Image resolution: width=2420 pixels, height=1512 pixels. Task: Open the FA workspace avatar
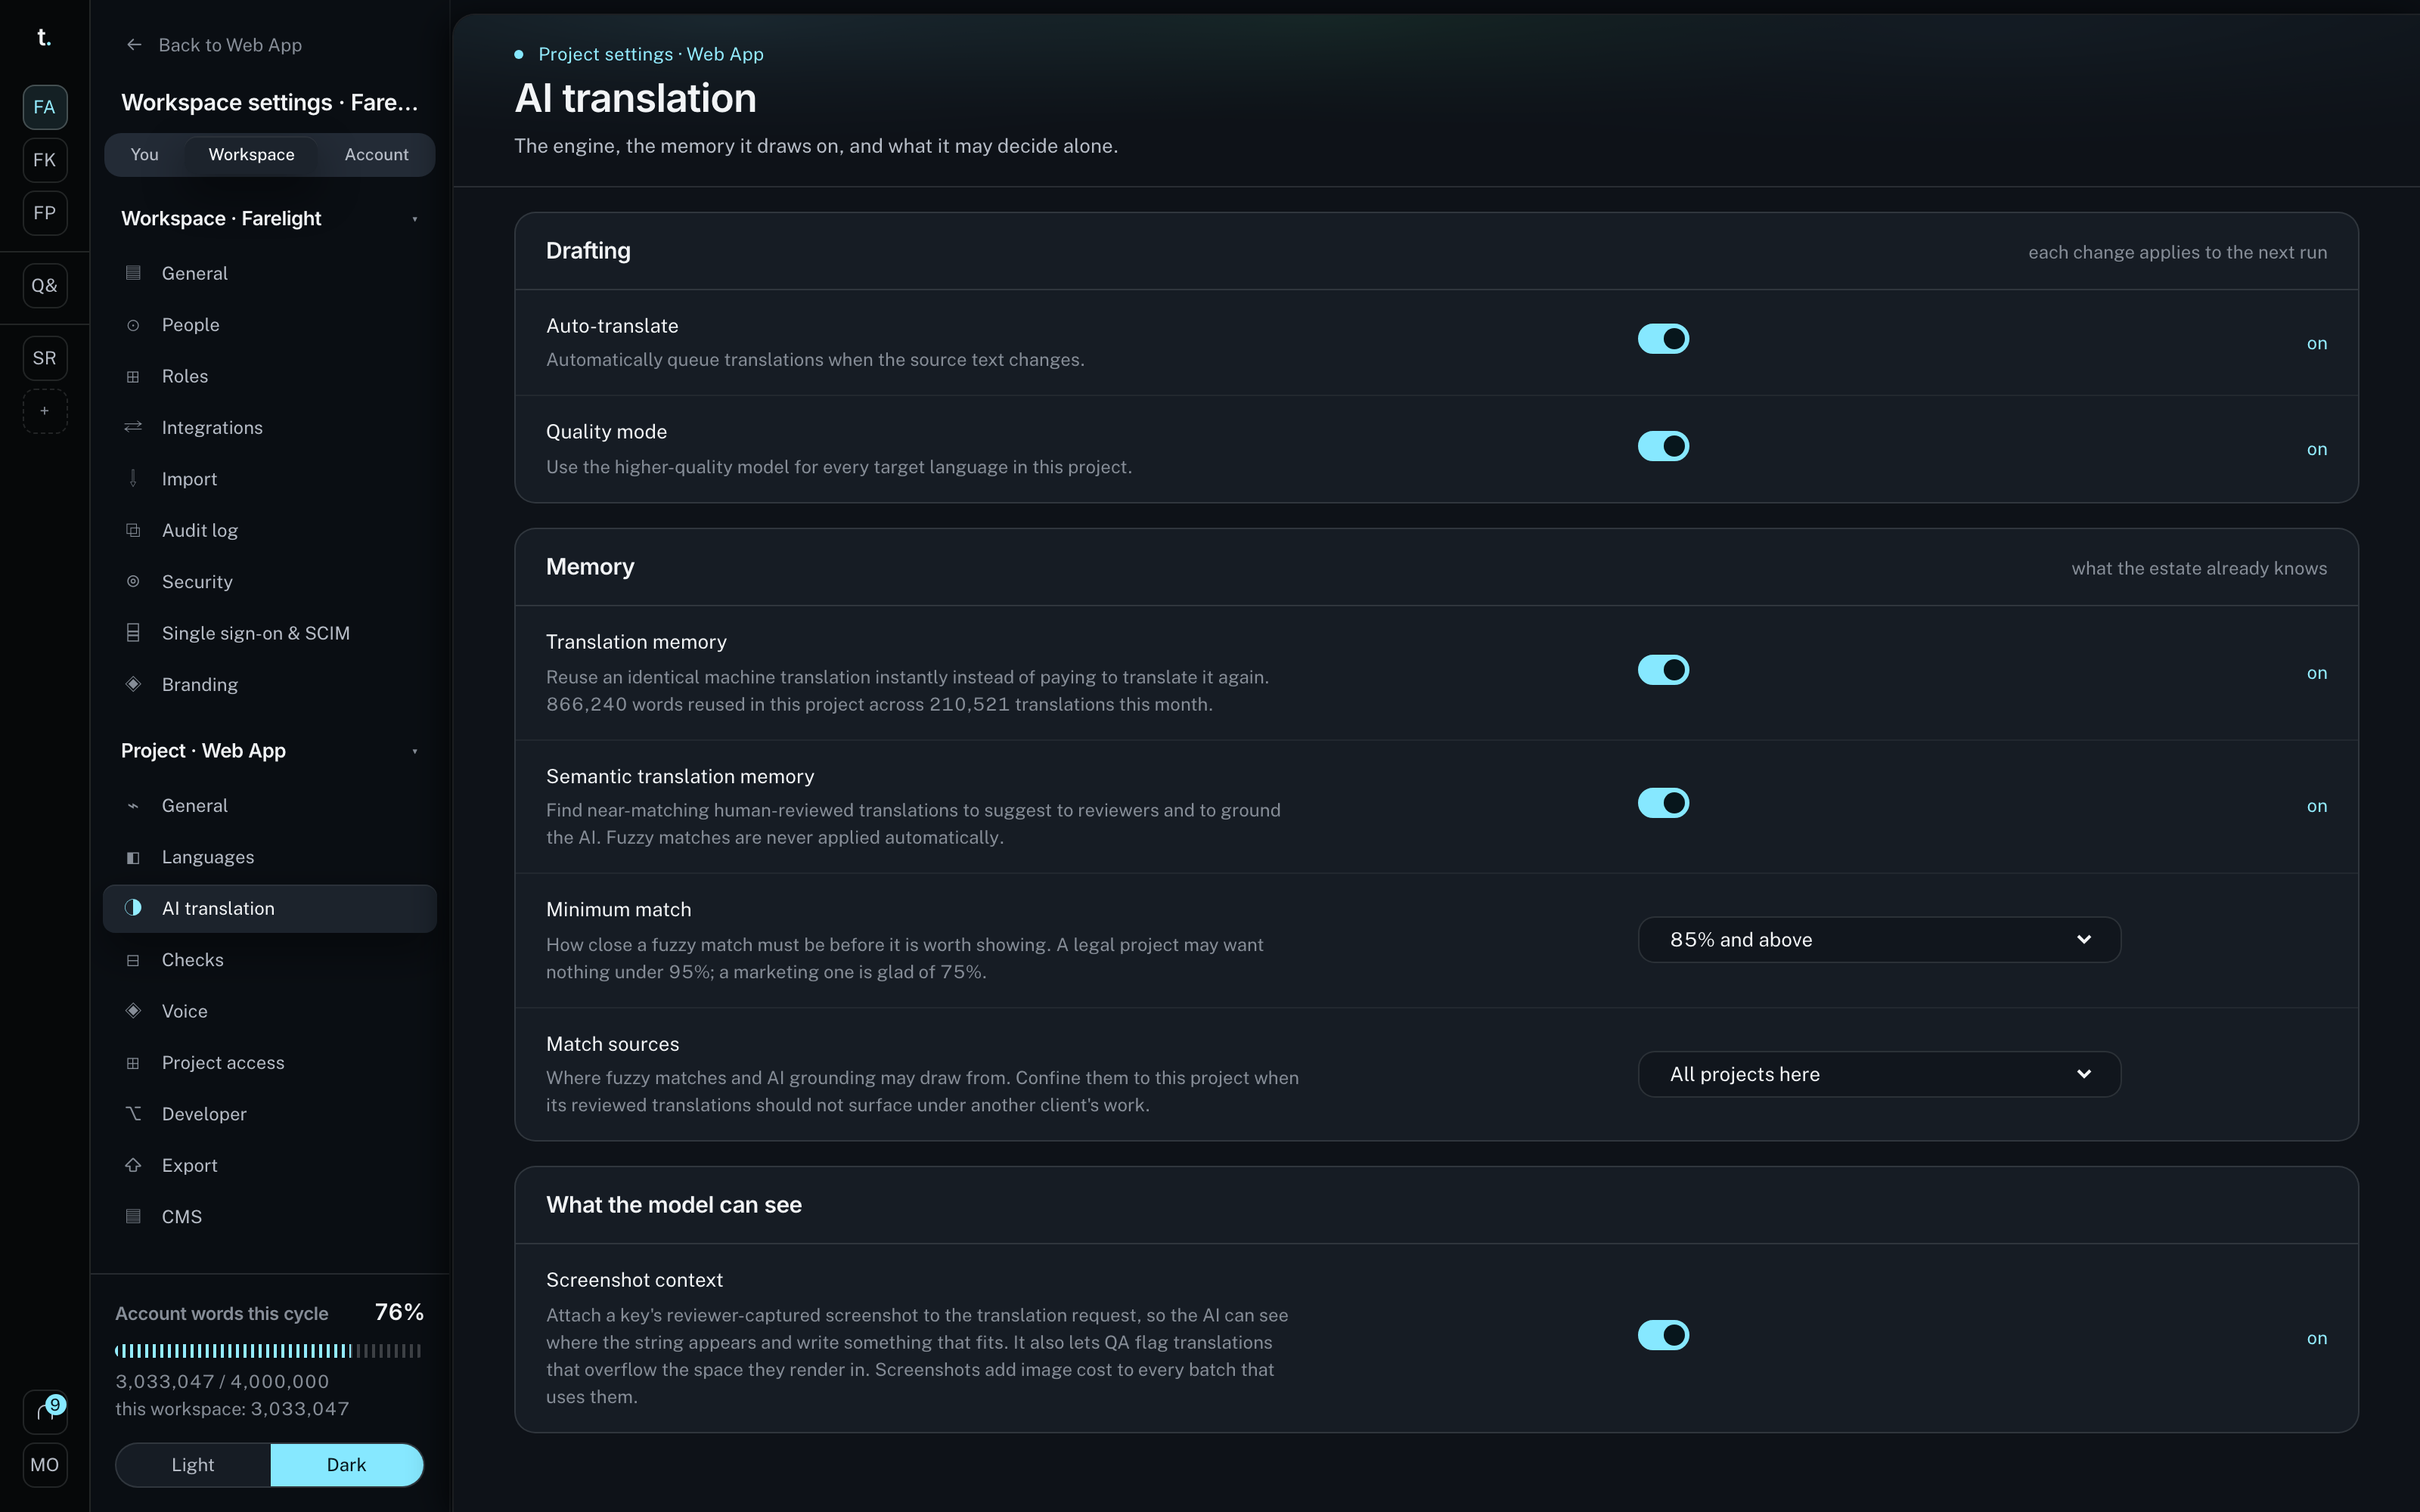pyautogui.click(x=45, y=107)
